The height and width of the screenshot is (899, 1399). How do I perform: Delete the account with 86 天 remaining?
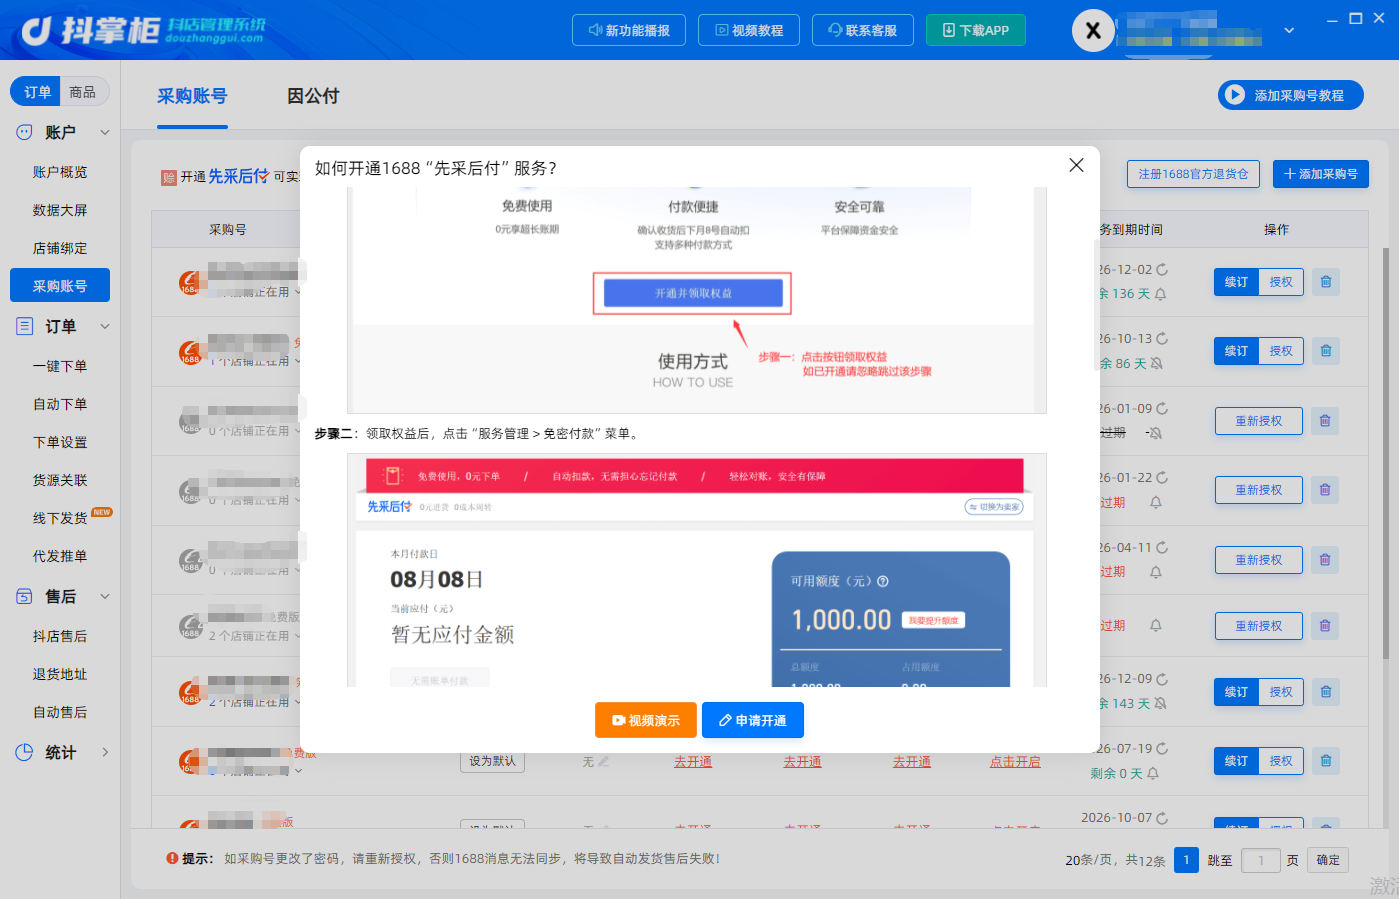(1326, 351)
